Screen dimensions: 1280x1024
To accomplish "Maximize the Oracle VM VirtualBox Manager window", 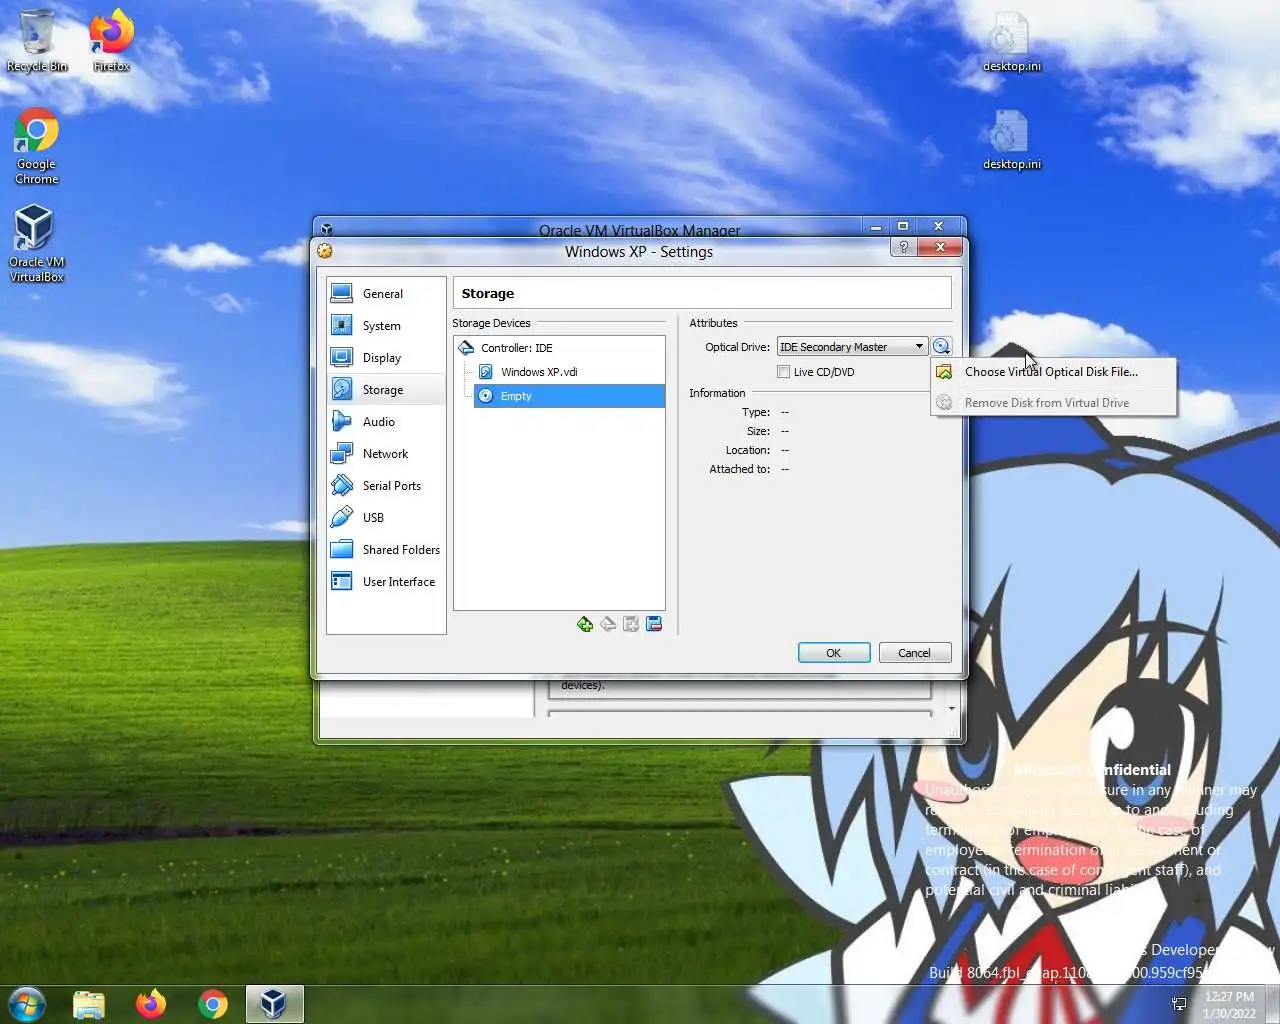I will [x=903, y=226].
